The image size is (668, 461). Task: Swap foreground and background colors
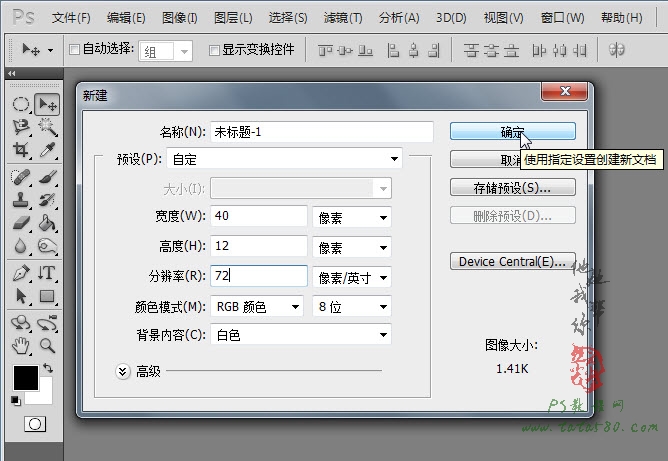pyautogui.click(x=48, y=368)
